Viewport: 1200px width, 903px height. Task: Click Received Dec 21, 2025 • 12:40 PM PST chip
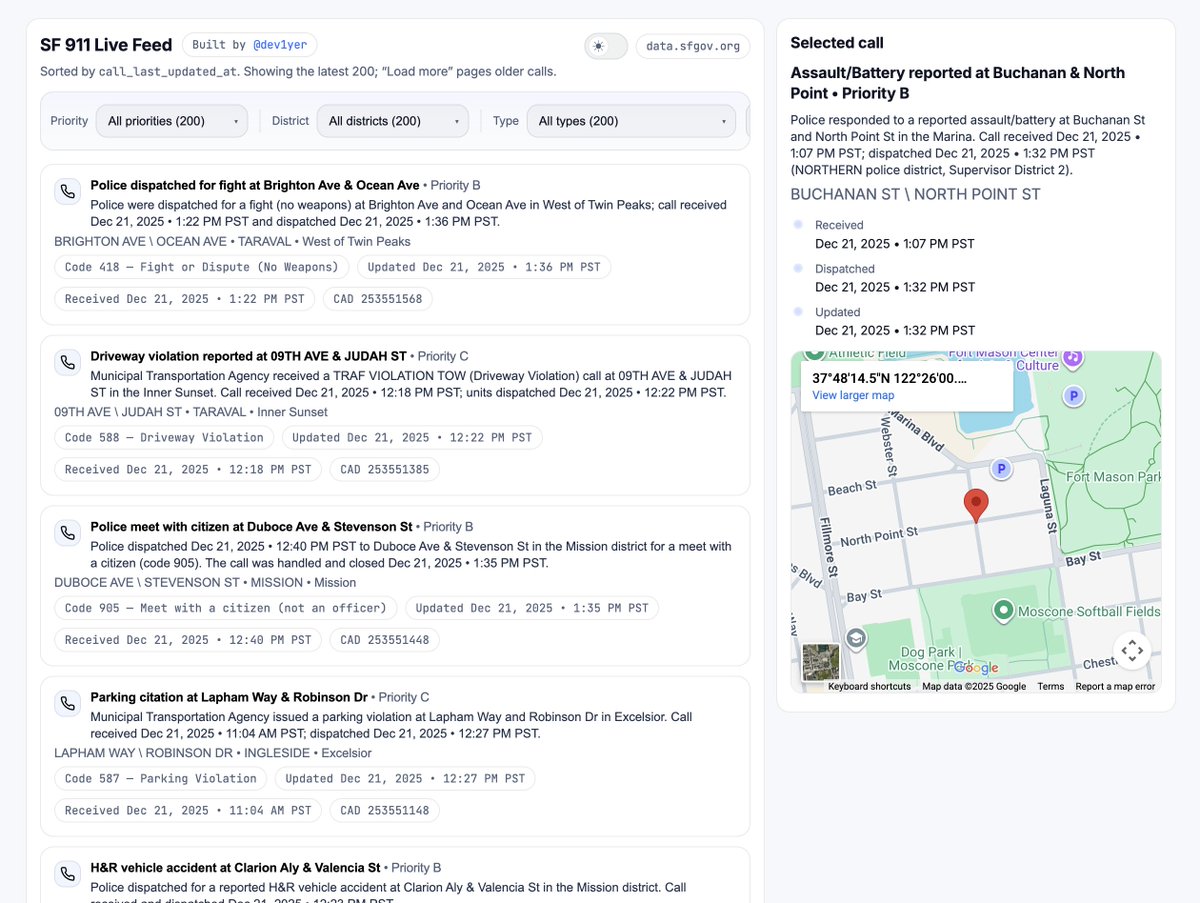(x=188, y=640)
